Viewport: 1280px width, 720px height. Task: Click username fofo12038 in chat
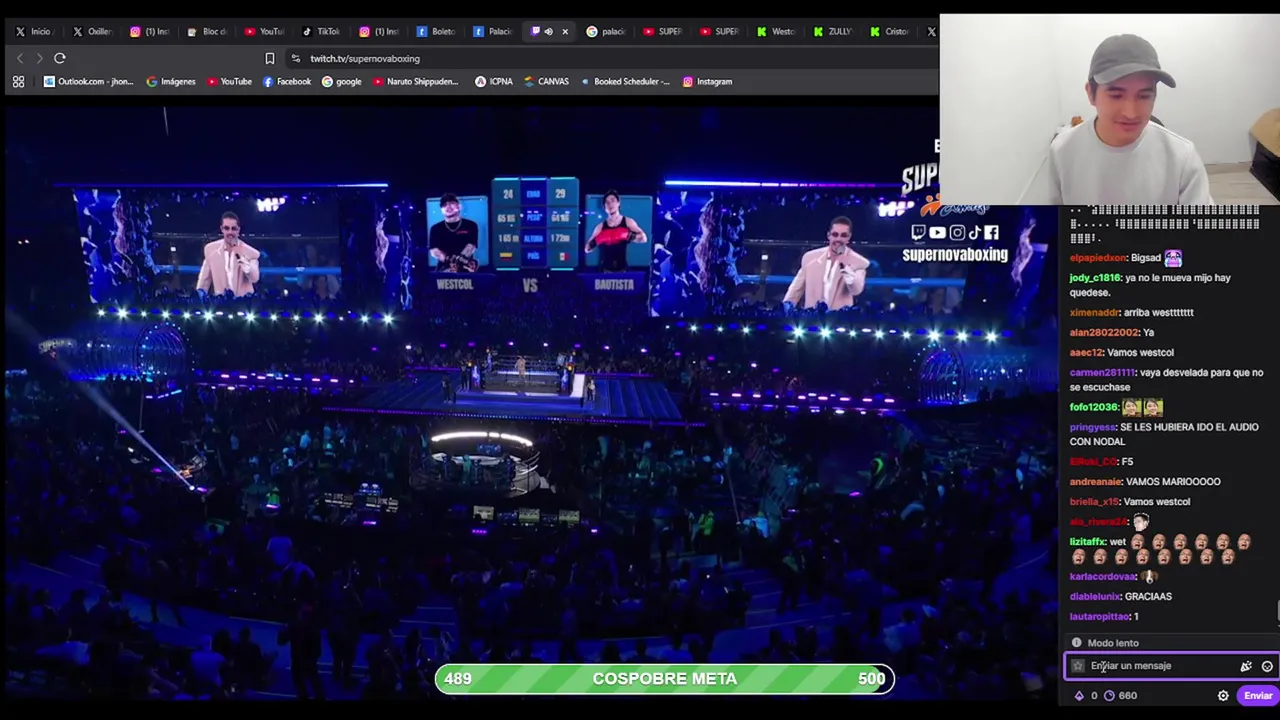coord(1093,407)
